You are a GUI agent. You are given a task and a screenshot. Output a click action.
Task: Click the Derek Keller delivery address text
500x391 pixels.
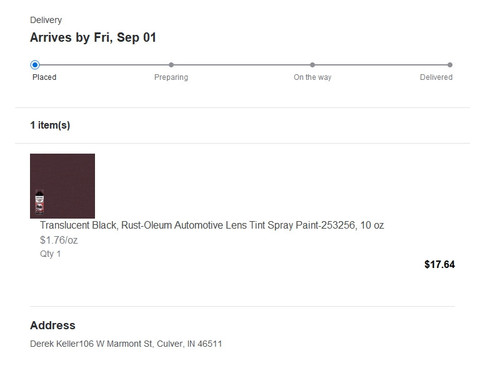pos(126,344)
